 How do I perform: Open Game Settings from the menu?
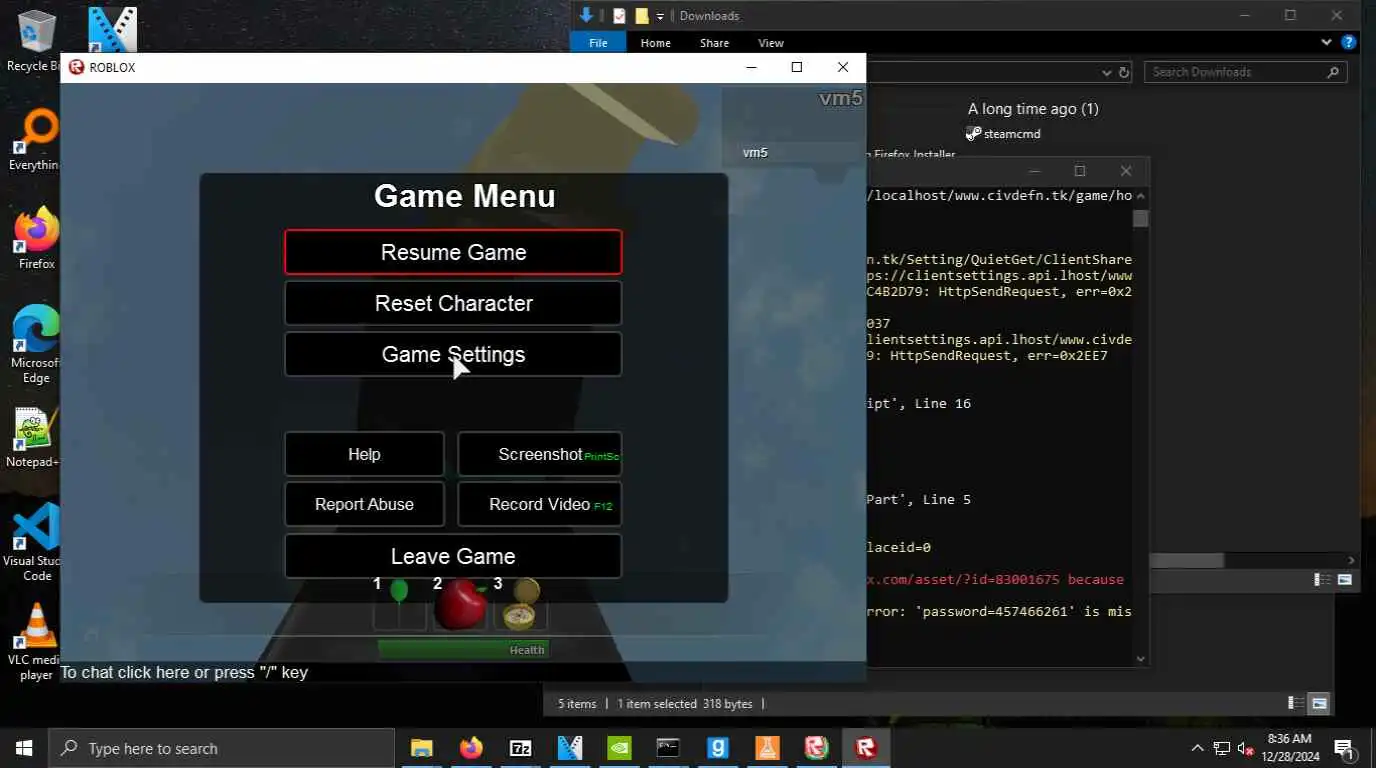tap(453, 354)
